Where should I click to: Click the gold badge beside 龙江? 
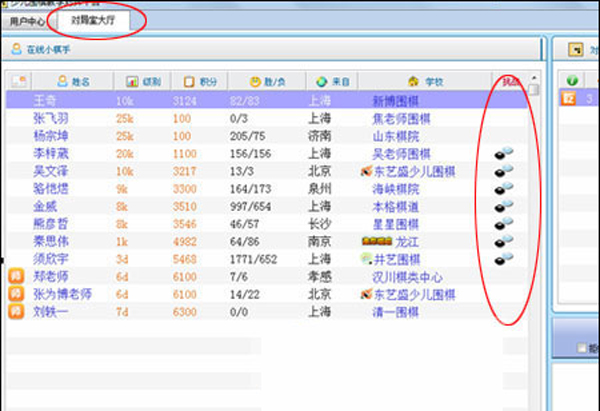coord(377,241)
